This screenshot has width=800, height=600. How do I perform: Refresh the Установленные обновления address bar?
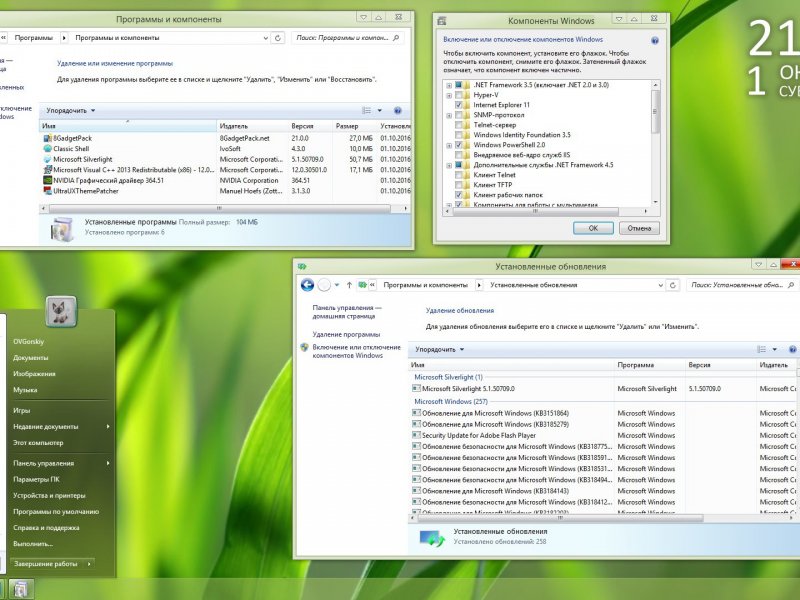(672, 285)
